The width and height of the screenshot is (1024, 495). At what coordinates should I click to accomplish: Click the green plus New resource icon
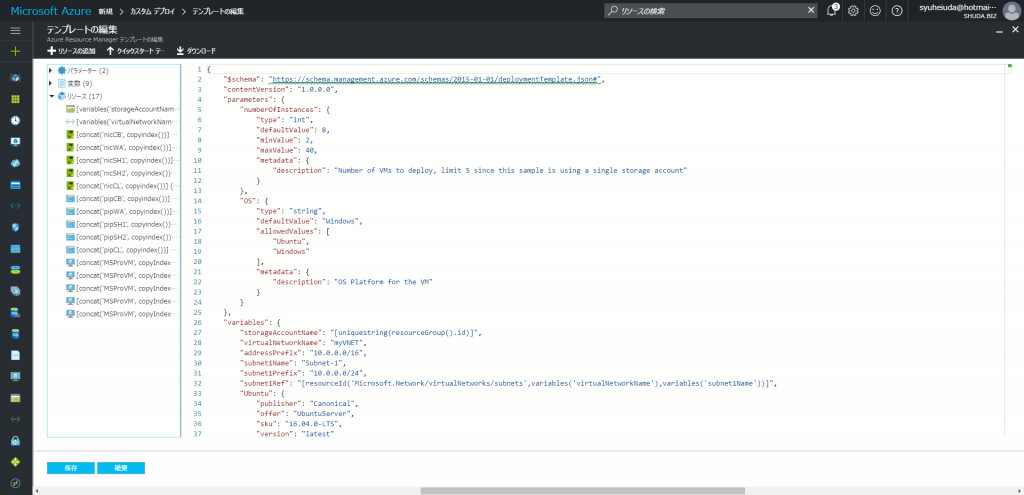pos(16,51)
